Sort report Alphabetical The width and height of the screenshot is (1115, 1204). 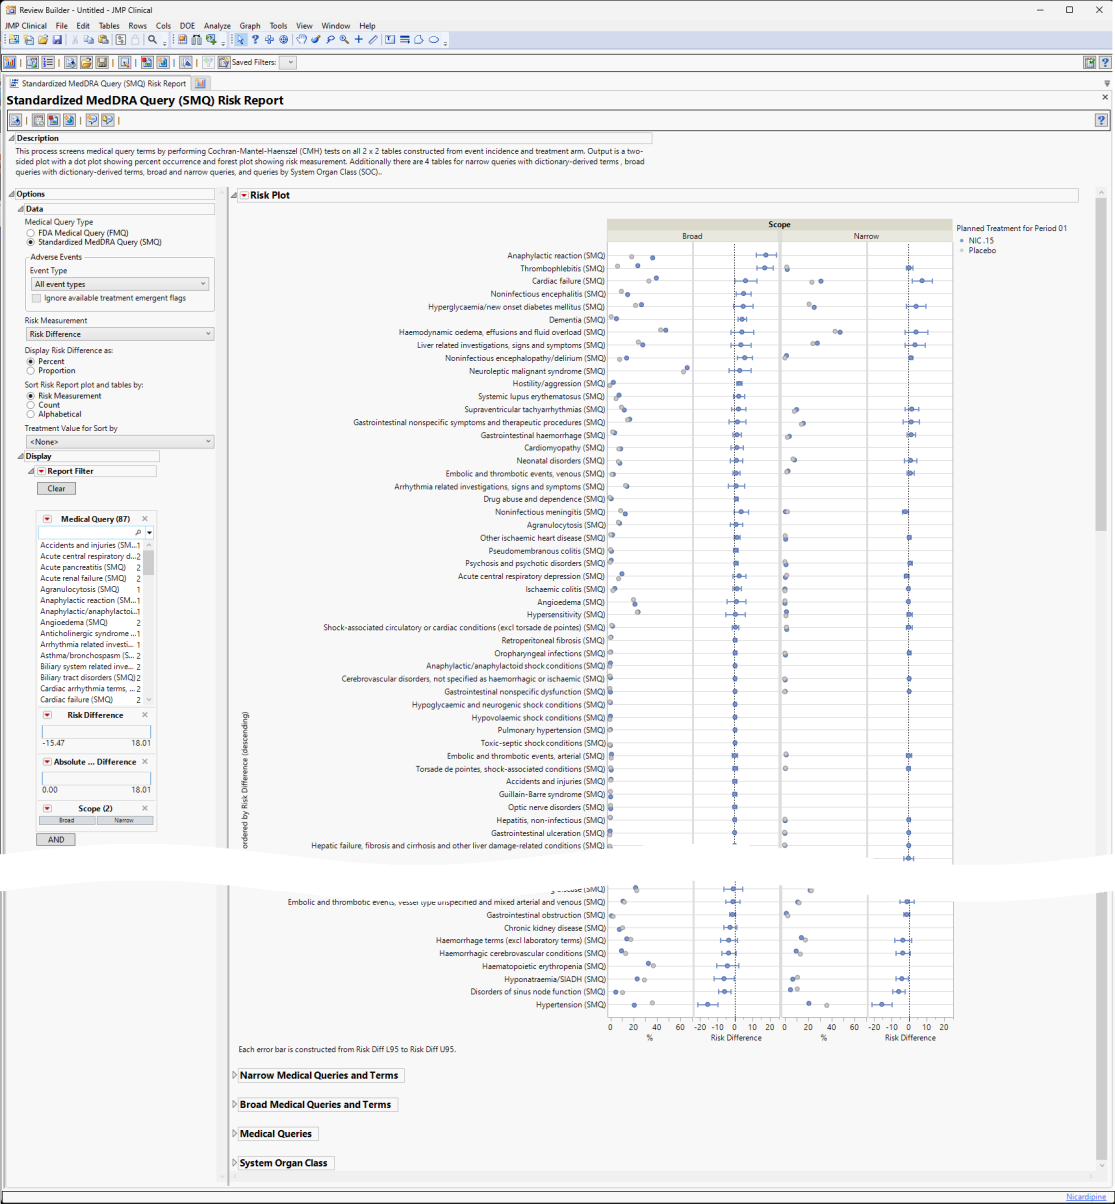(x=31, y=414)
